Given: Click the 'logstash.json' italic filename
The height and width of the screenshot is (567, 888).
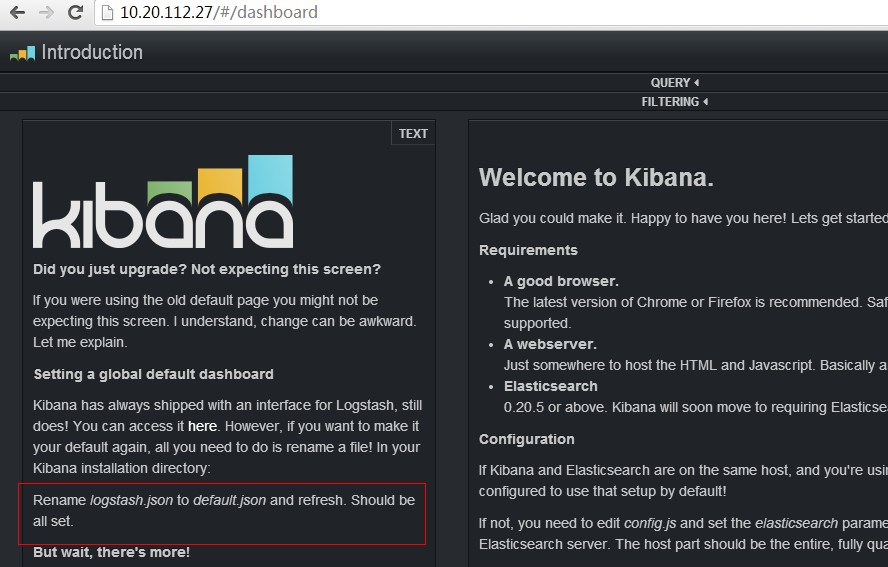Looking at the screenshot, I should point(131,501).
